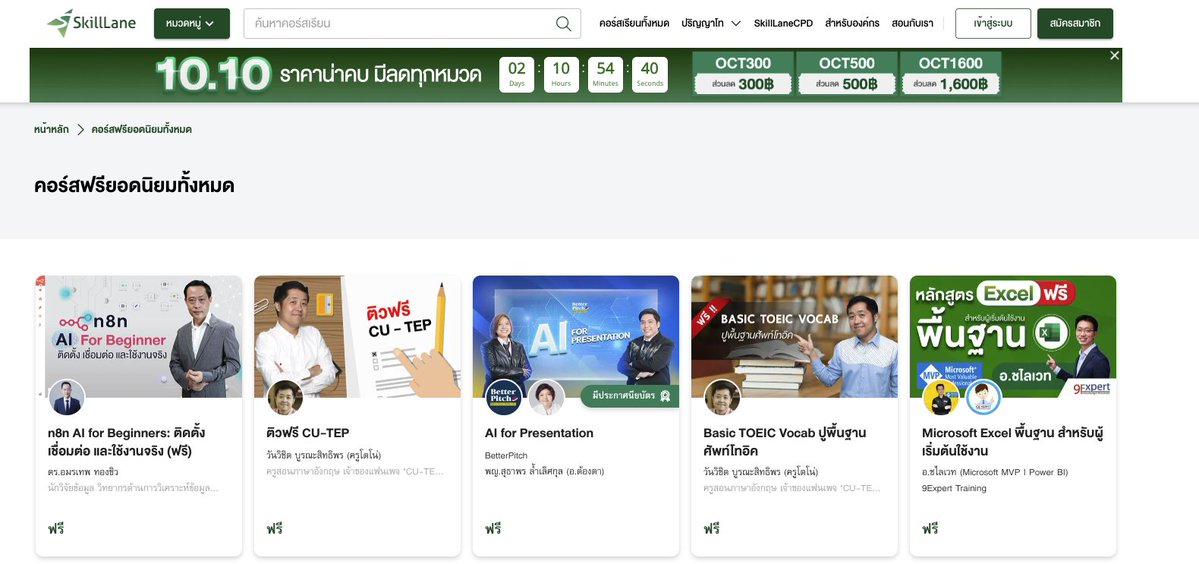The image size is (1199, 564).
Task: Open the Excel พื้นฐาน course thumbnail
Action: pos(1012,336)
